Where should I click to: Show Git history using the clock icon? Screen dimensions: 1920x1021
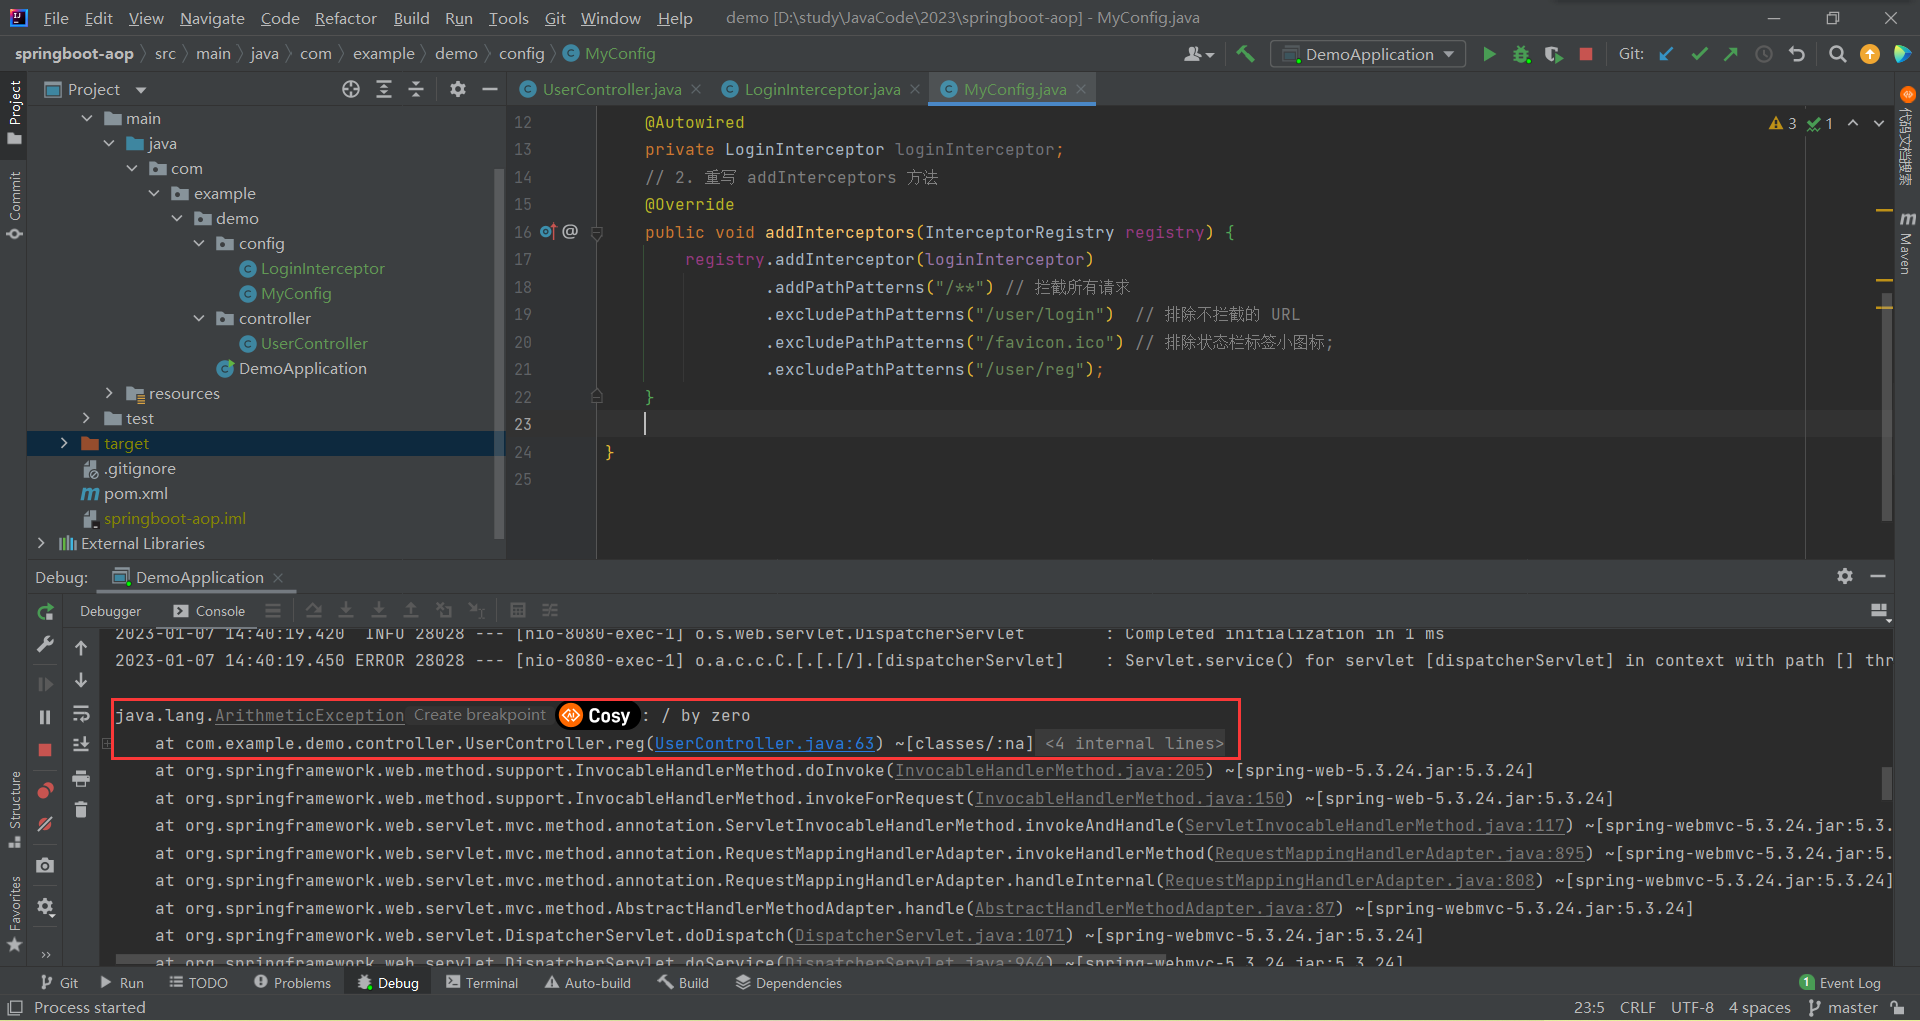1764,54
